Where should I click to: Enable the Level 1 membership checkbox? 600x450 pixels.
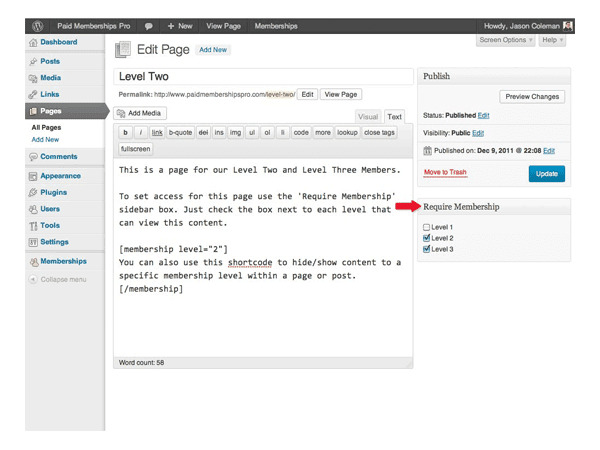click(427, 227)
